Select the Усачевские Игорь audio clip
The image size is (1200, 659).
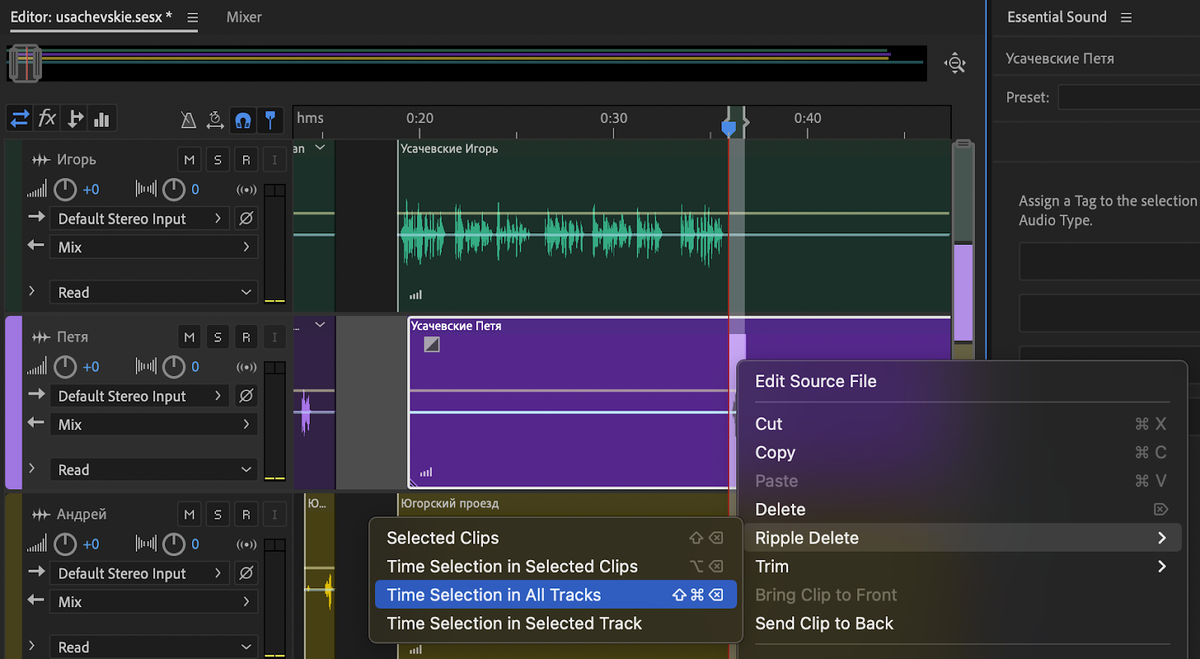(x=674, y=225)
